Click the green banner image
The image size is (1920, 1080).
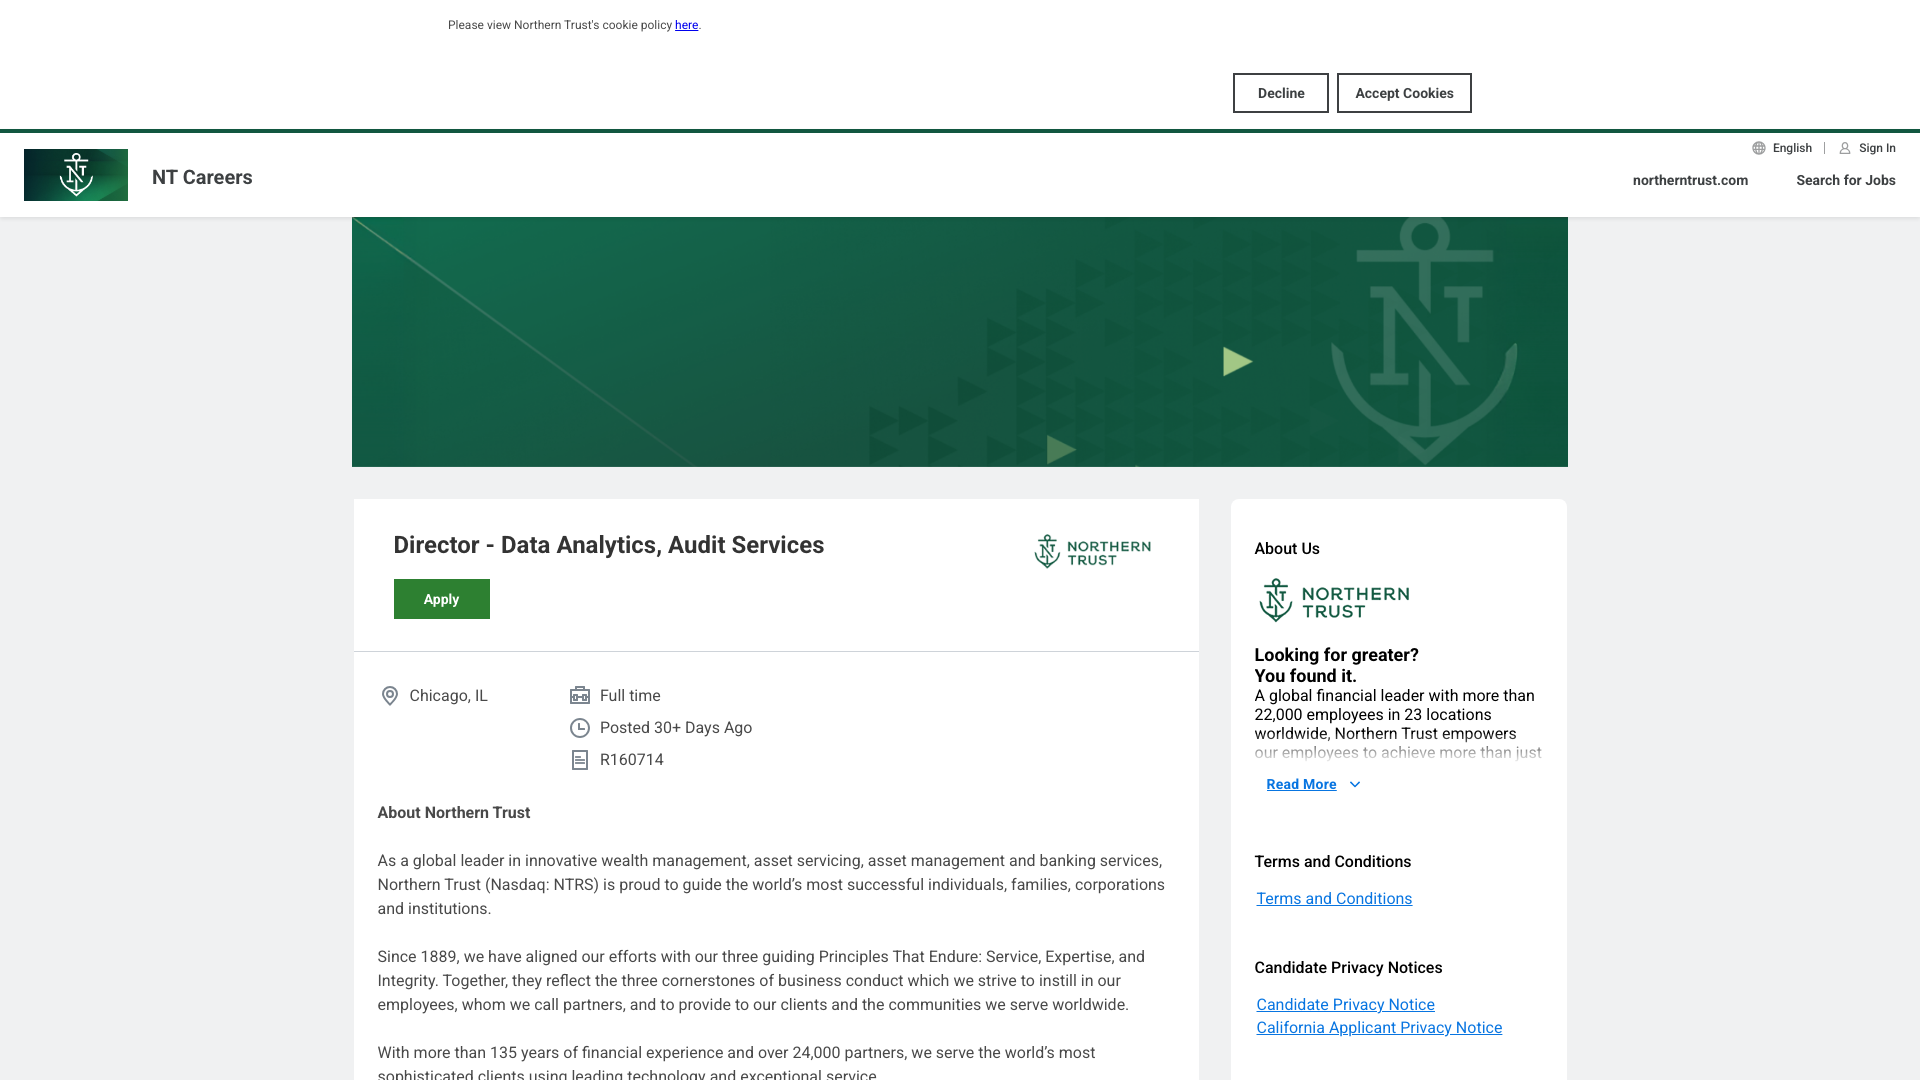coord(960,342)
